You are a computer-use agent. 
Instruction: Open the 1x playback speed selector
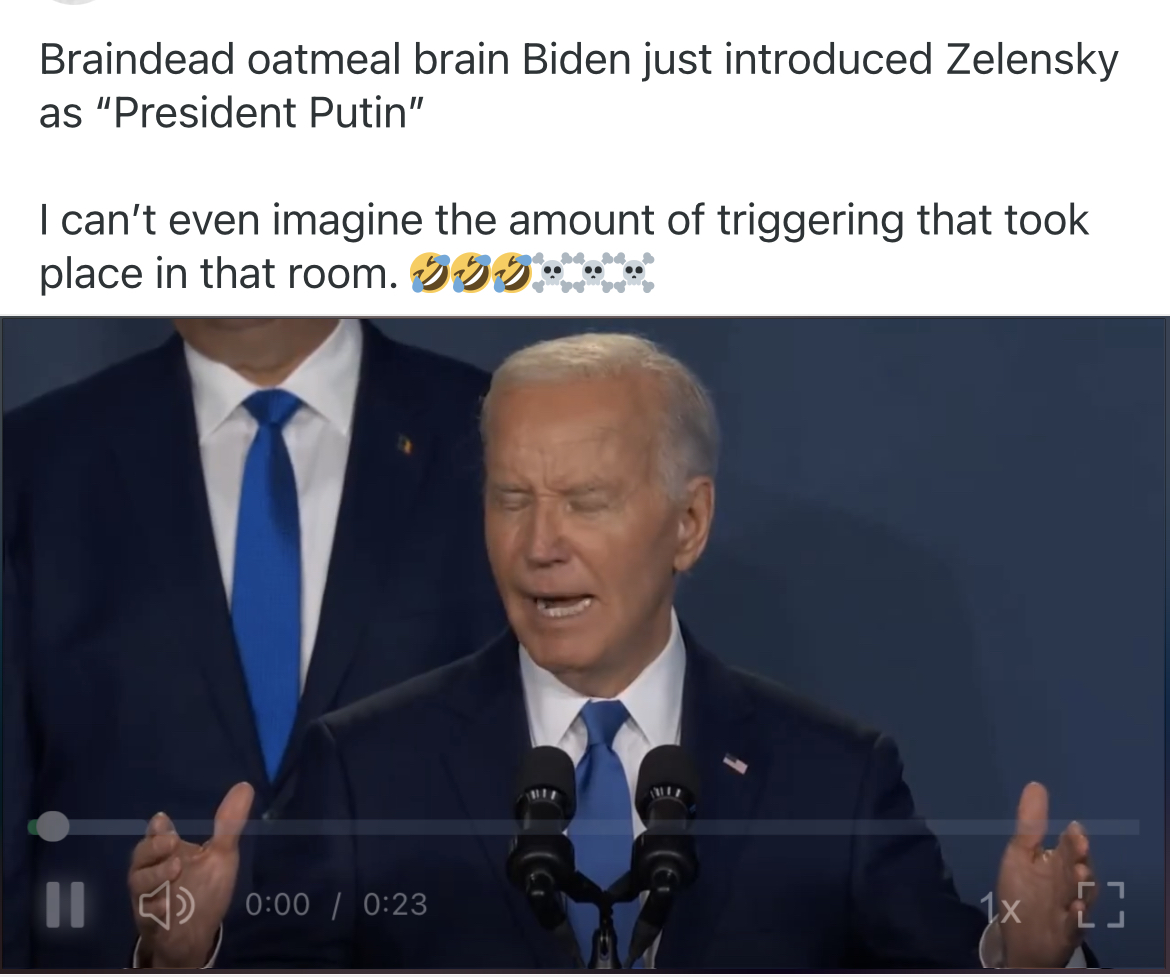point(1000,908)
